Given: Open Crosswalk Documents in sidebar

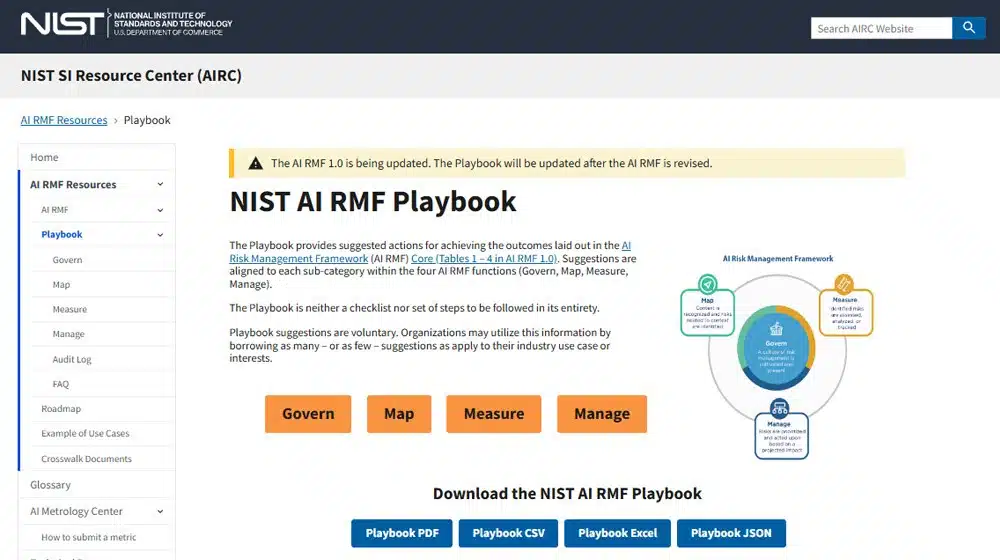Looking at the screenshot, I should (86, 459).
